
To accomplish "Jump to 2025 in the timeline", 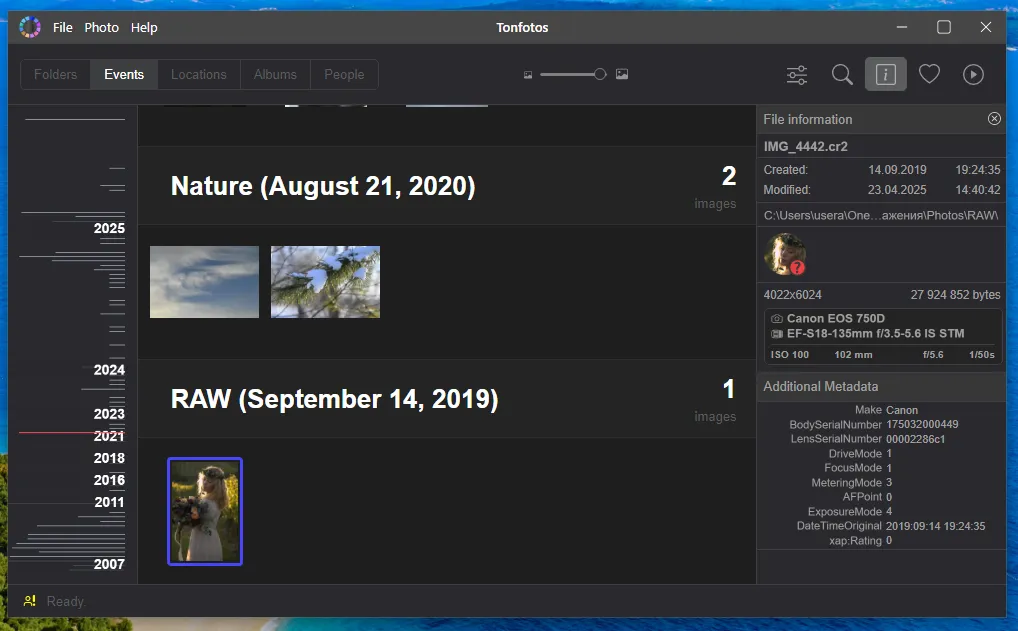I will click(109, 229).
